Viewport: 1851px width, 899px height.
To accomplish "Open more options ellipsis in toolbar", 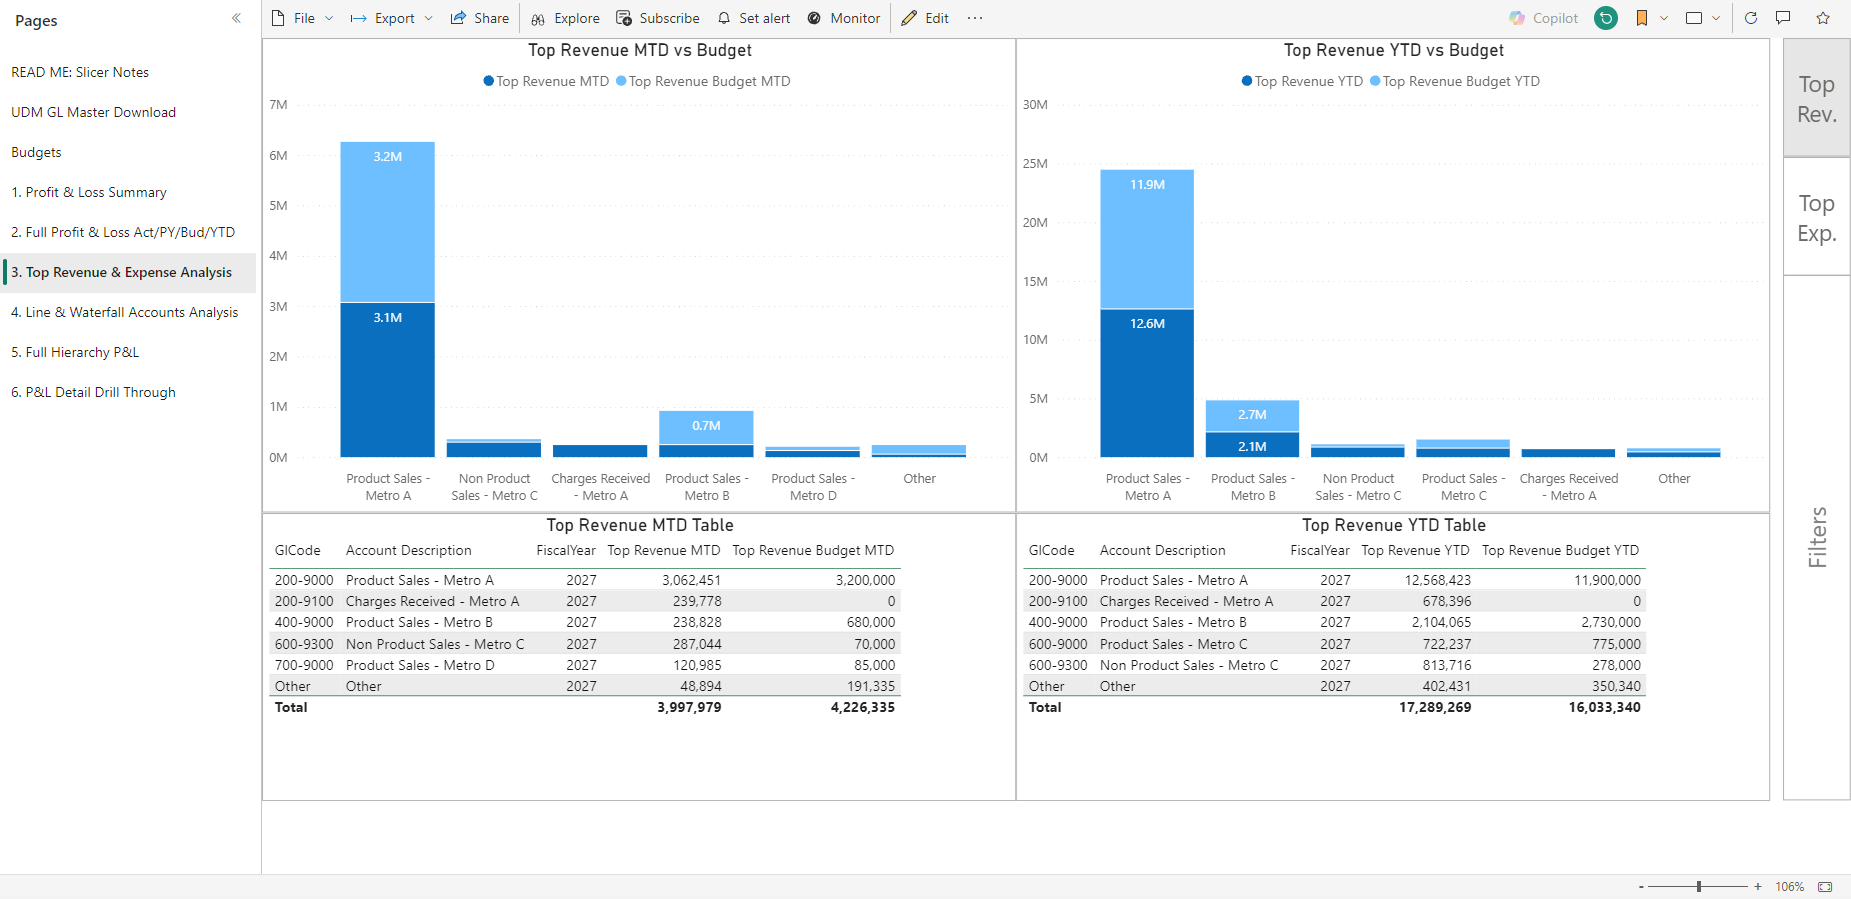I will pyautogui.click(x=975, y=18).
